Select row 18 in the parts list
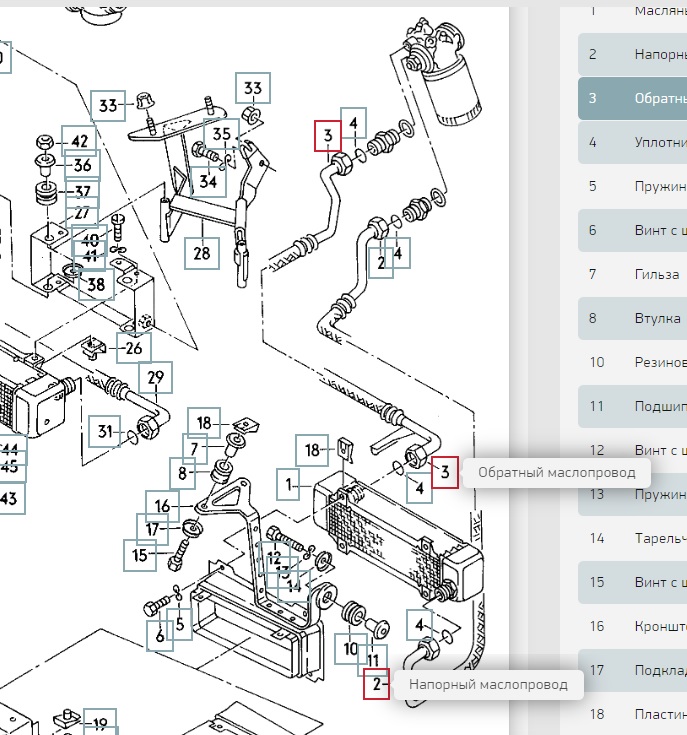 (x=632, y=713)
